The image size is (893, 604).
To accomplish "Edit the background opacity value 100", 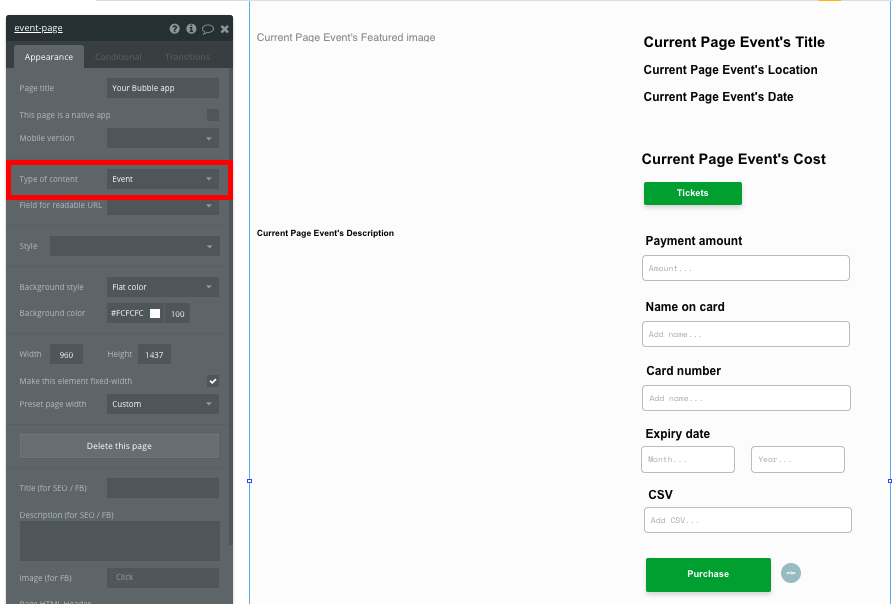I will click(178, 314).
